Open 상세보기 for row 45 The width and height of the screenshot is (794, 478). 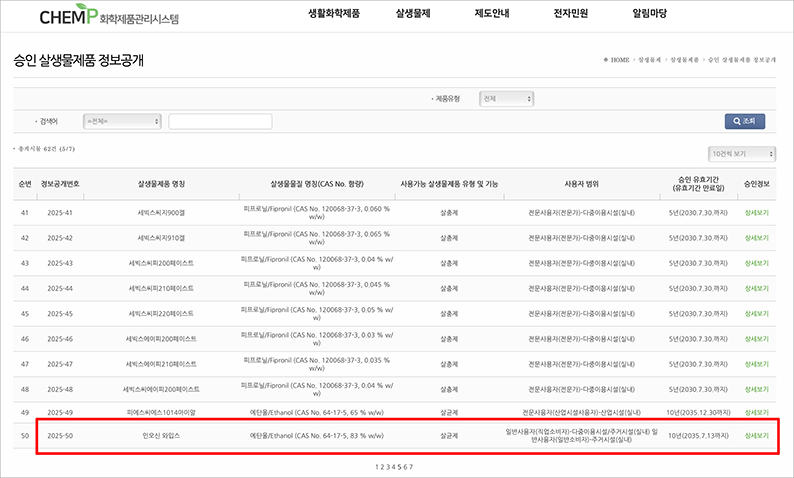757,312
